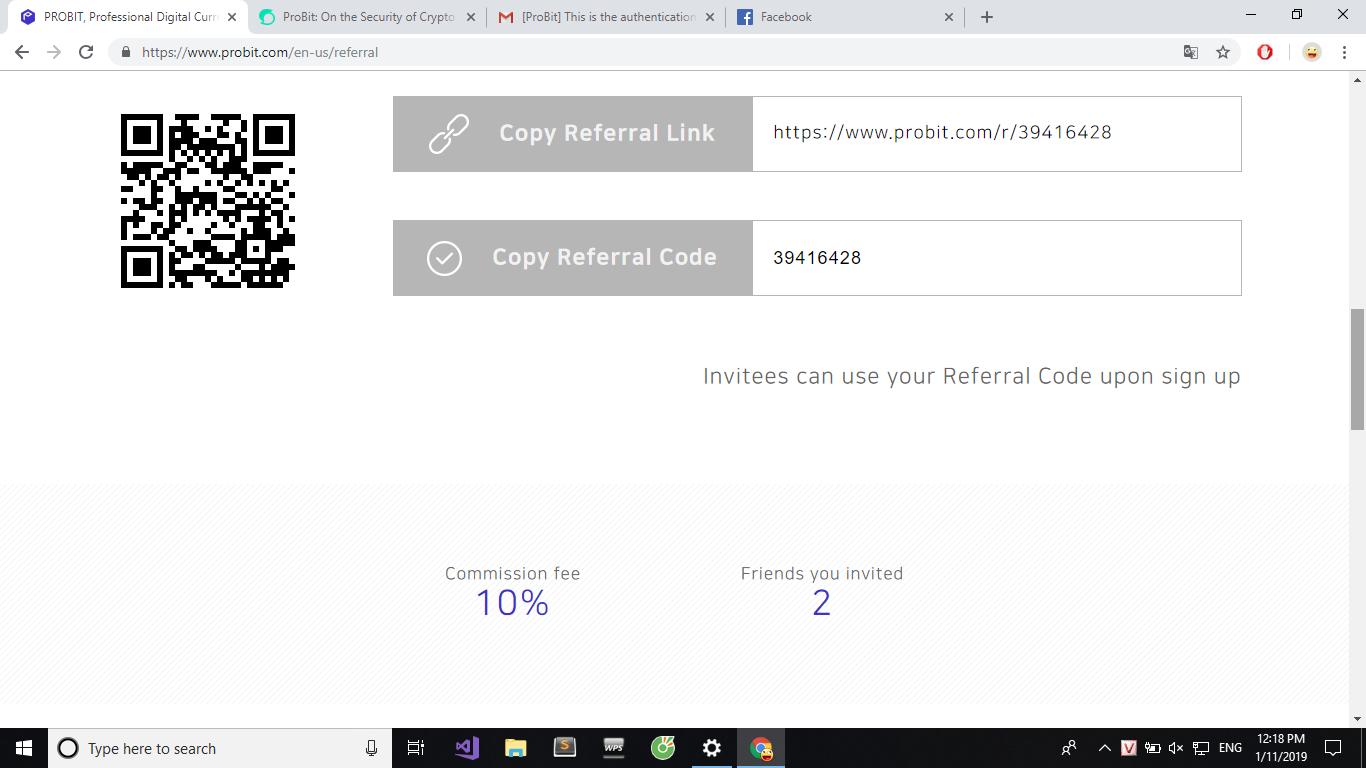The height and width of the screenshot is (768, 1366).
Task: View site info via the padlock icon
Action: click(x=126, y=52)
